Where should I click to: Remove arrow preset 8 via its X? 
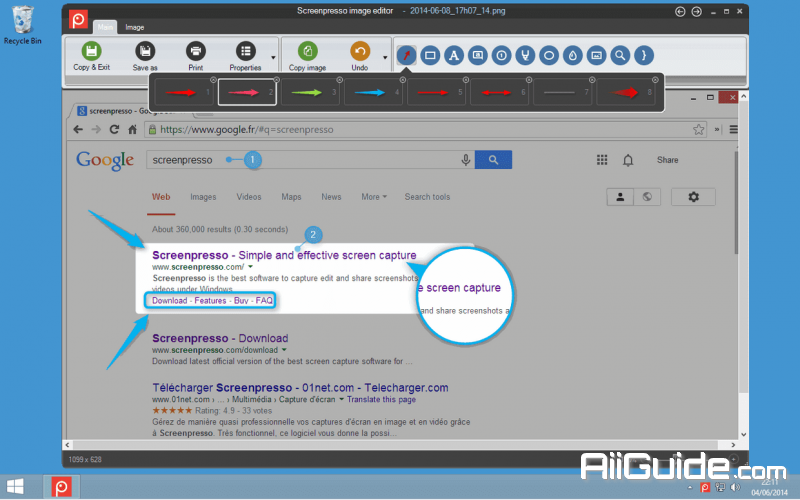pyautogui.click(x=655, y=80)
